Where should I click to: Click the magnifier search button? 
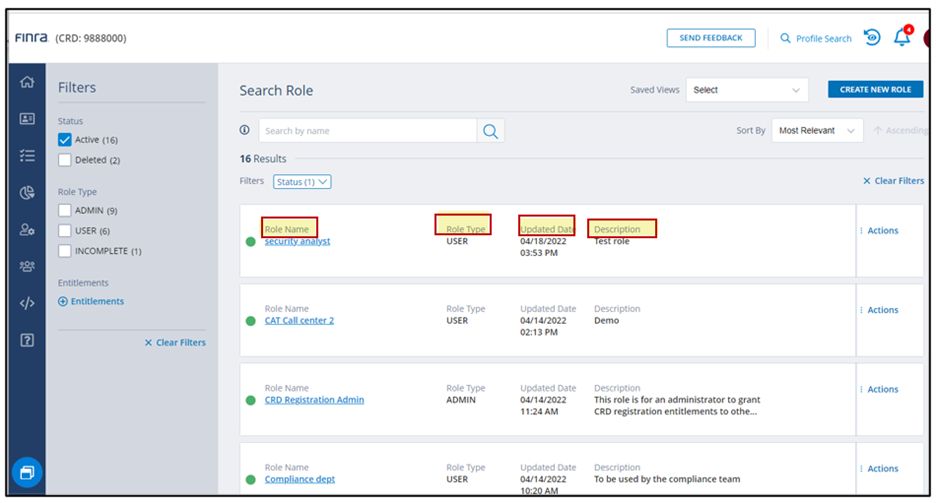pyautogui.click(x=490, y=131)
